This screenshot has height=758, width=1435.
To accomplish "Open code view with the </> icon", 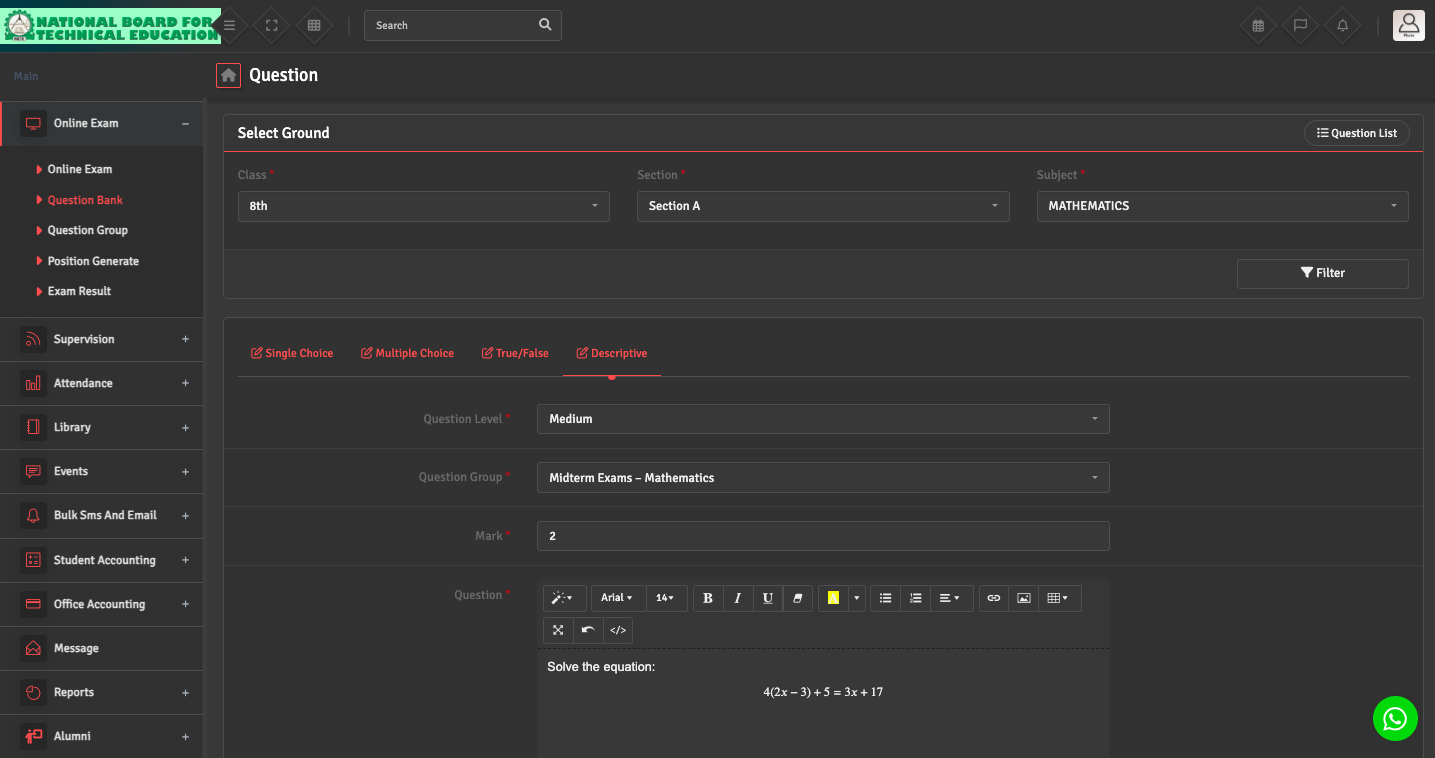I will [618, 630].
